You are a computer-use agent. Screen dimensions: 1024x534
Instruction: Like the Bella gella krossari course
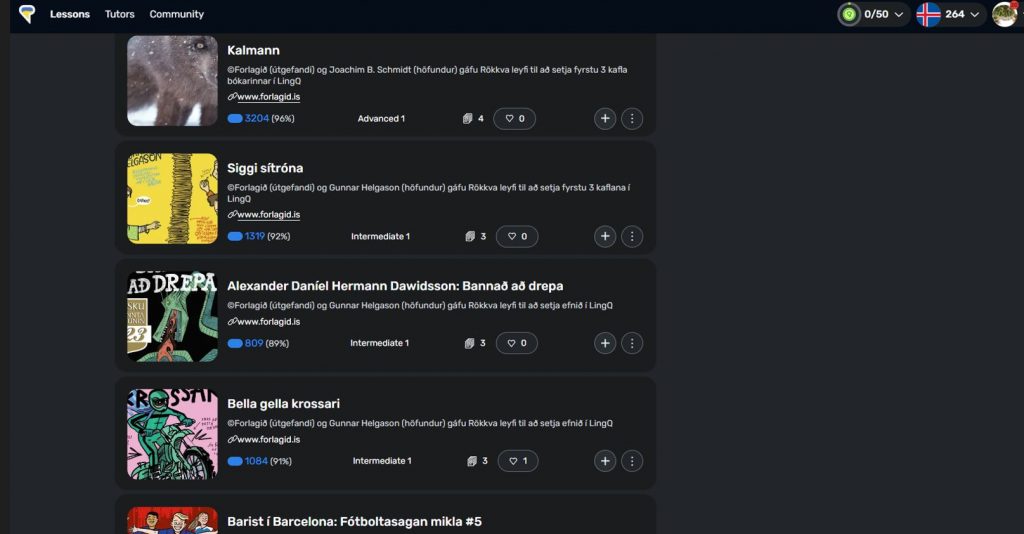519,461
